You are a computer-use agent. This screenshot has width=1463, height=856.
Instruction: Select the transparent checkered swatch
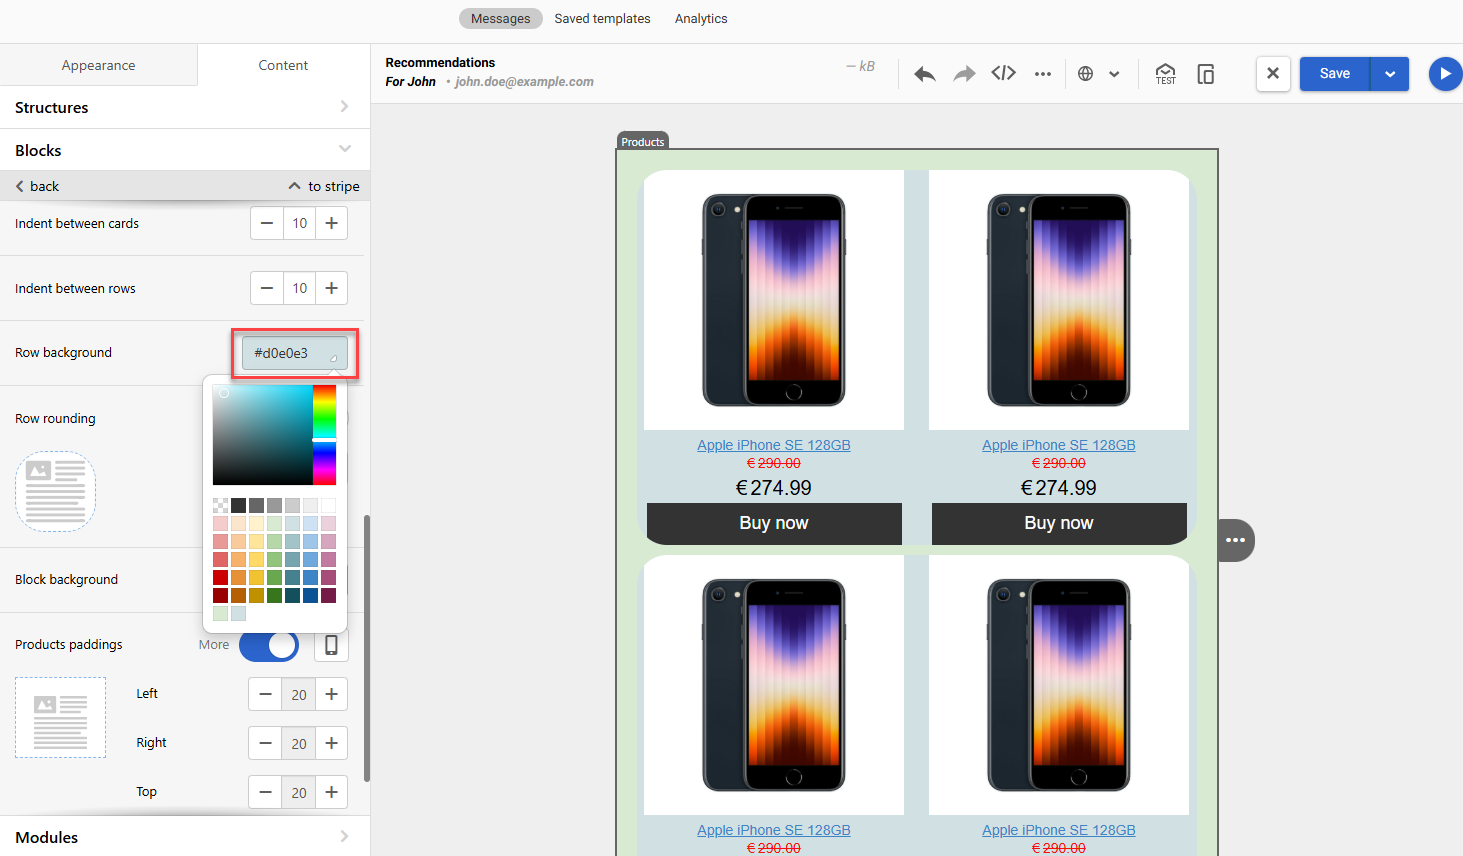(x=220, y=505)
